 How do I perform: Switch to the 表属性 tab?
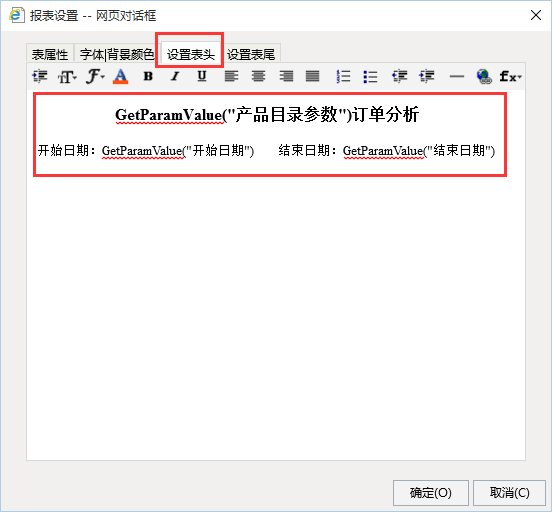(x=50, y=55)
